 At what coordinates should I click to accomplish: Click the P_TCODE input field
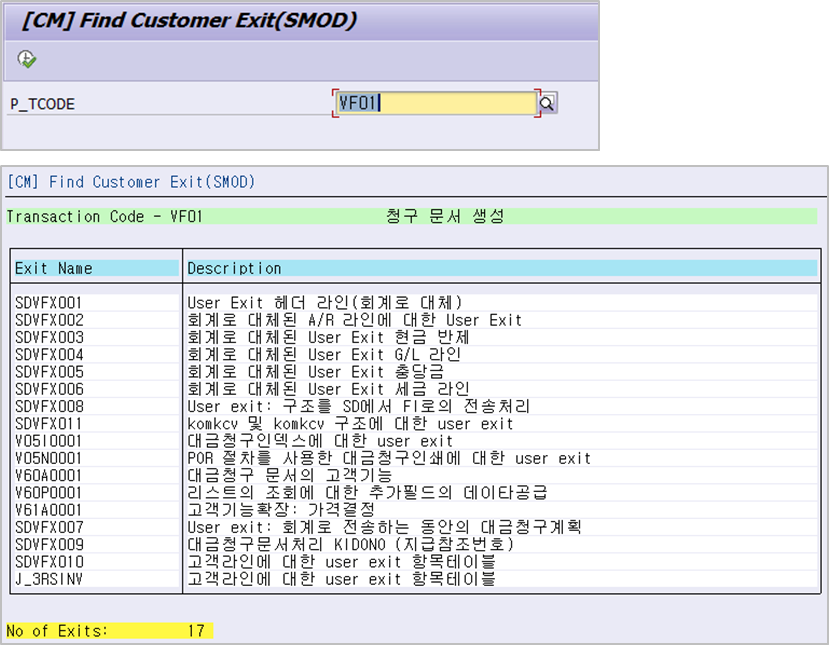coord(436,103)
